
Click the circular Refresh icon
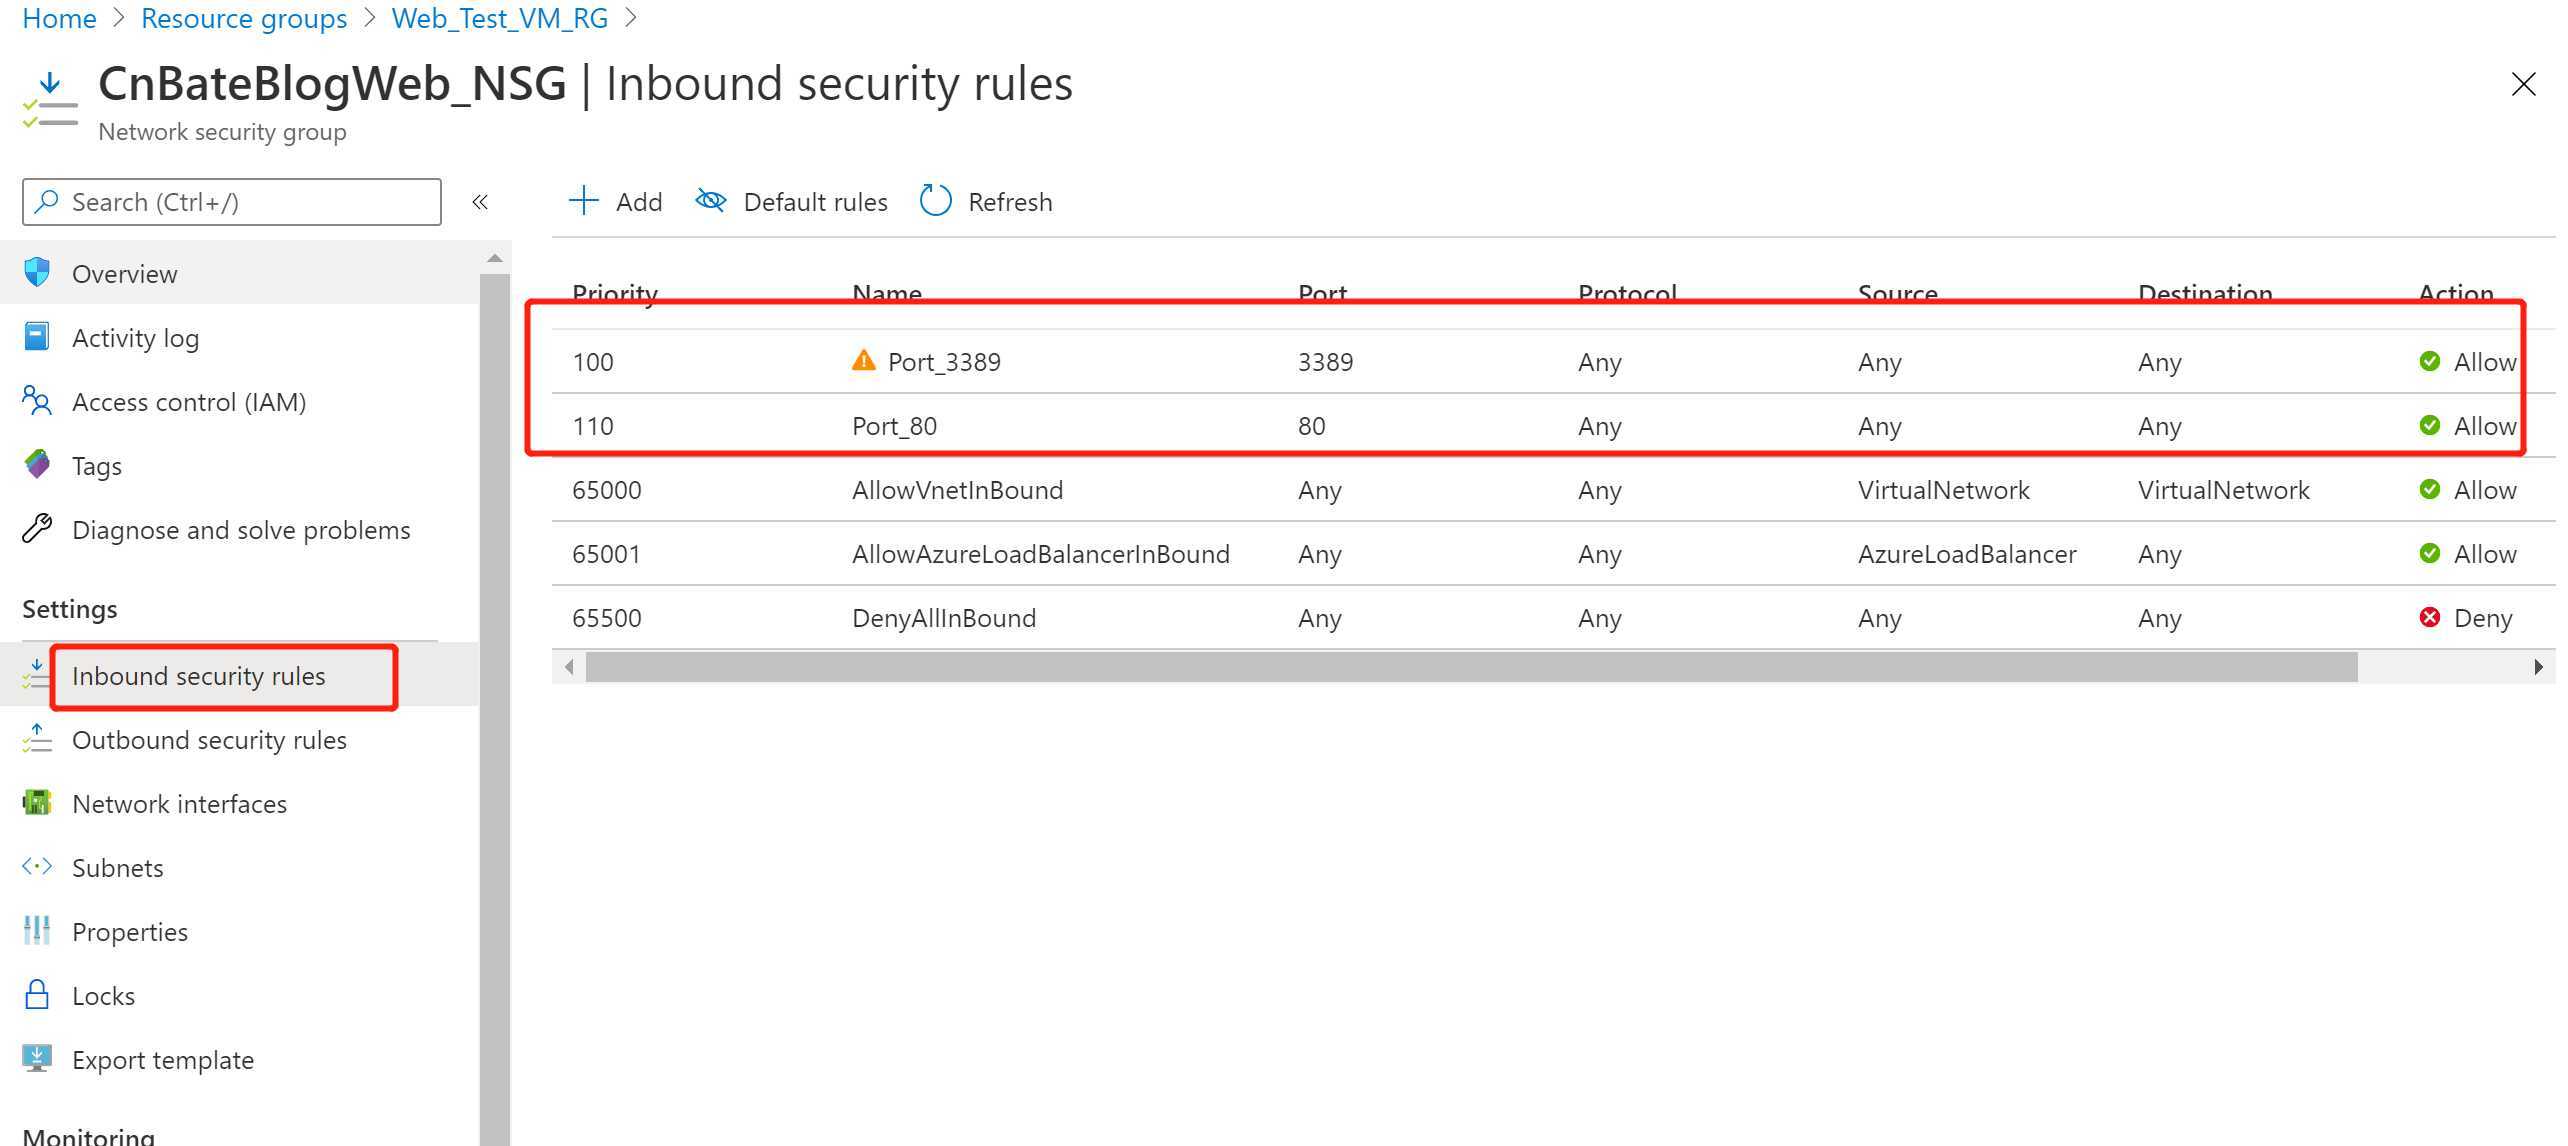click(935, 200)
